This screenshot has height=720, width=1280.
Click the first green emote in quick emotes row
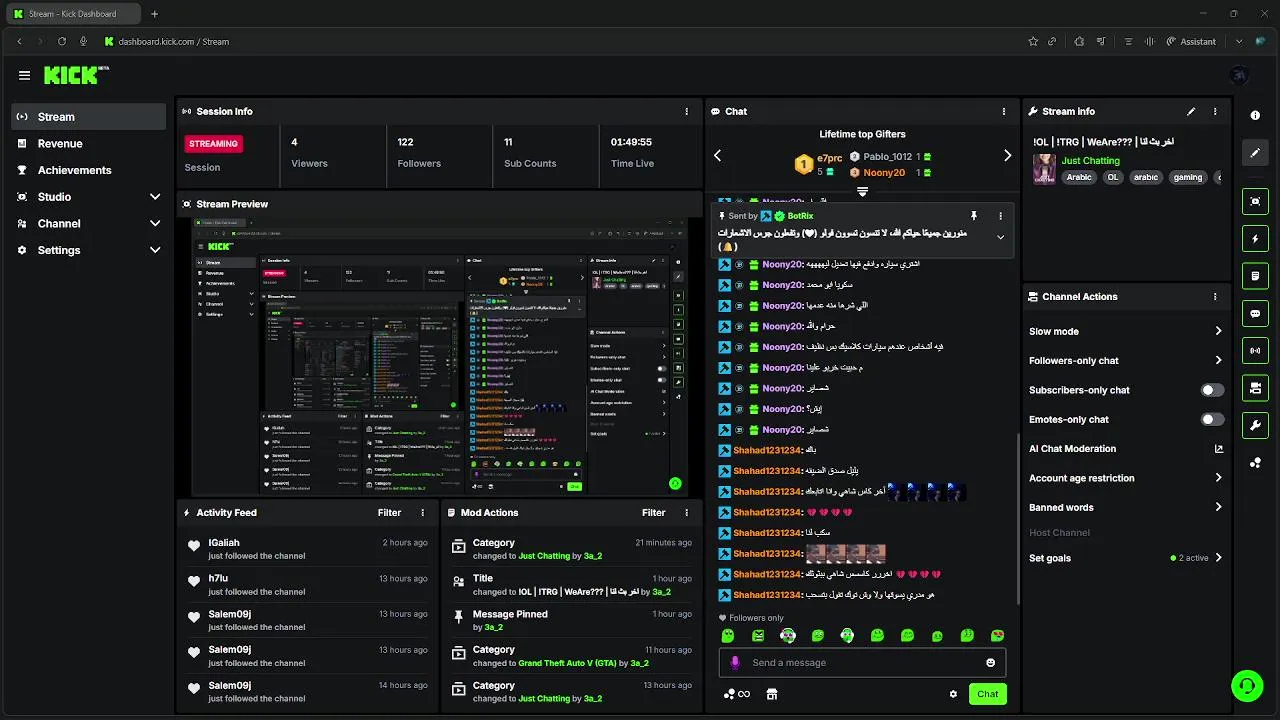728,636
